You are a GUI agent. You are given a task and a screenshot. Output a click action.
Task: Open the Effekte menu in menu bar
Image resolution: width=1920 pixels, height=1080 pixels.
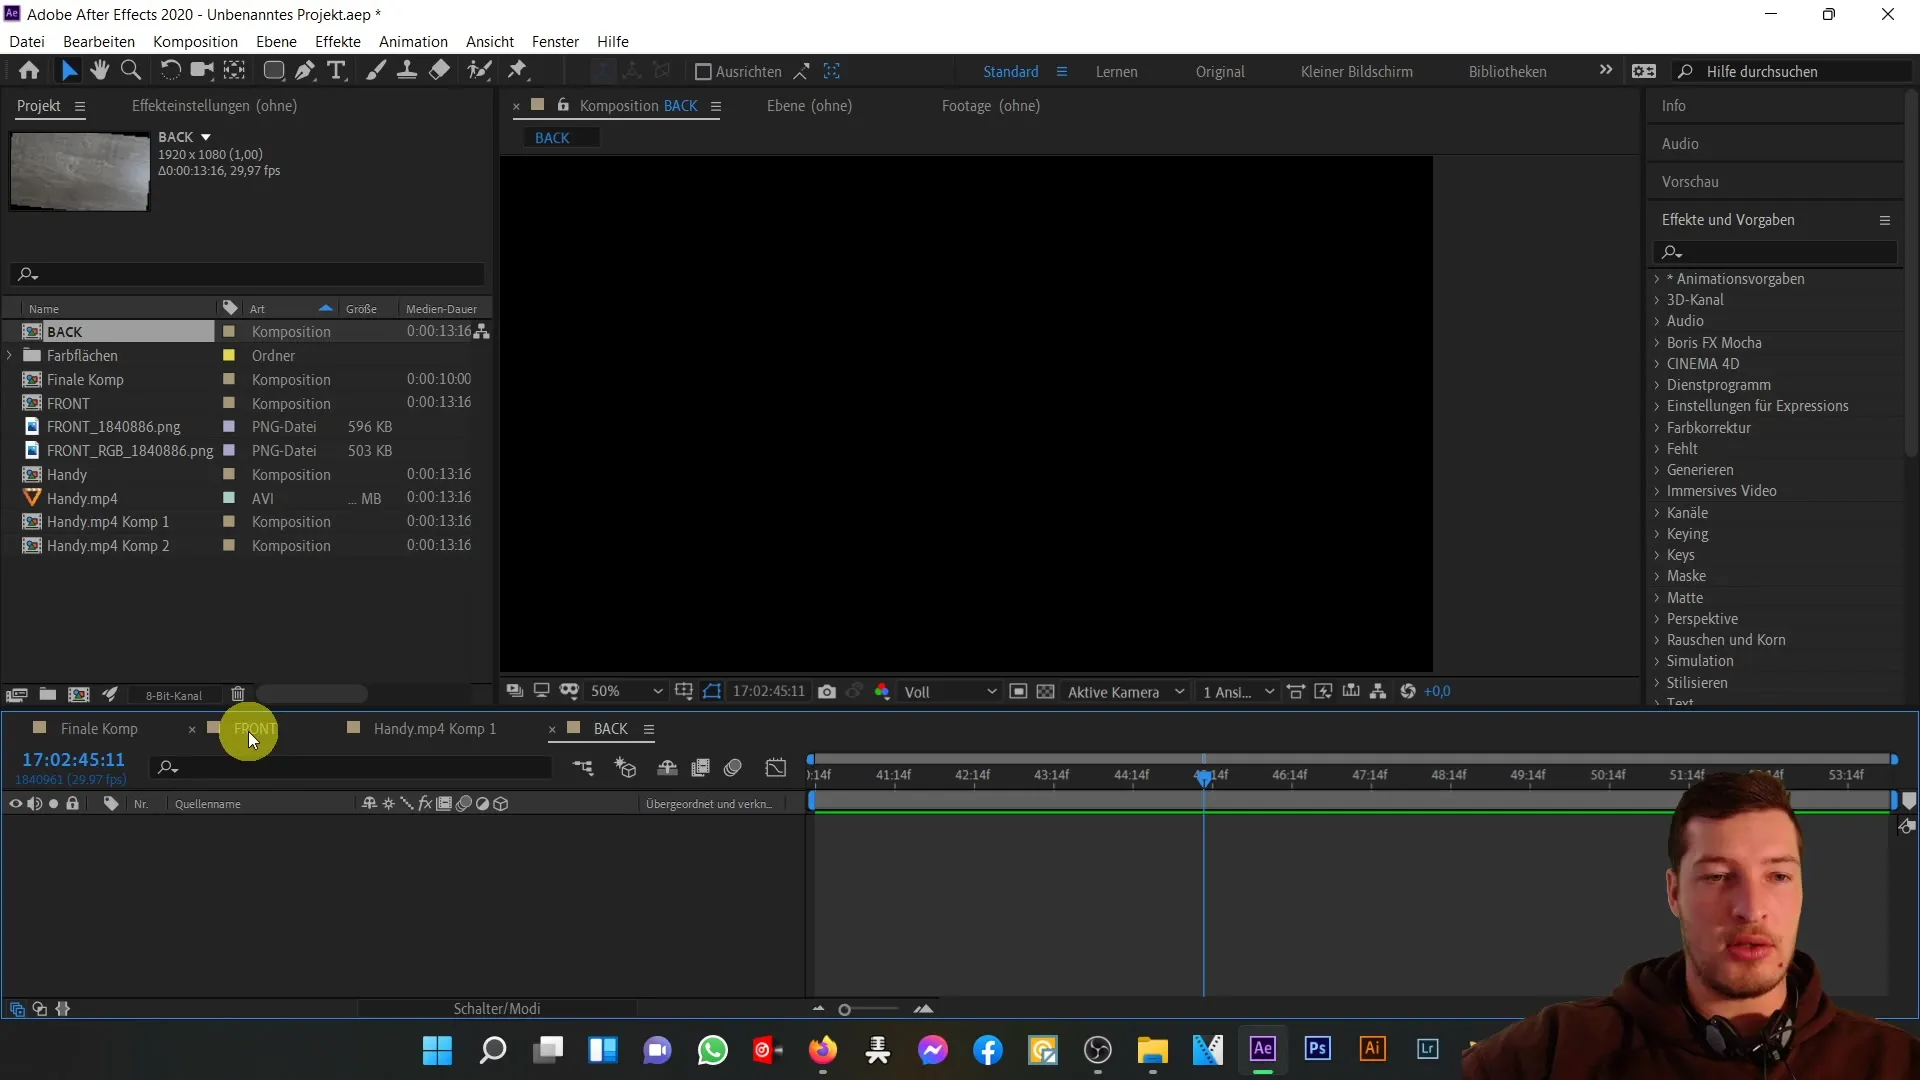coord(338,41)
